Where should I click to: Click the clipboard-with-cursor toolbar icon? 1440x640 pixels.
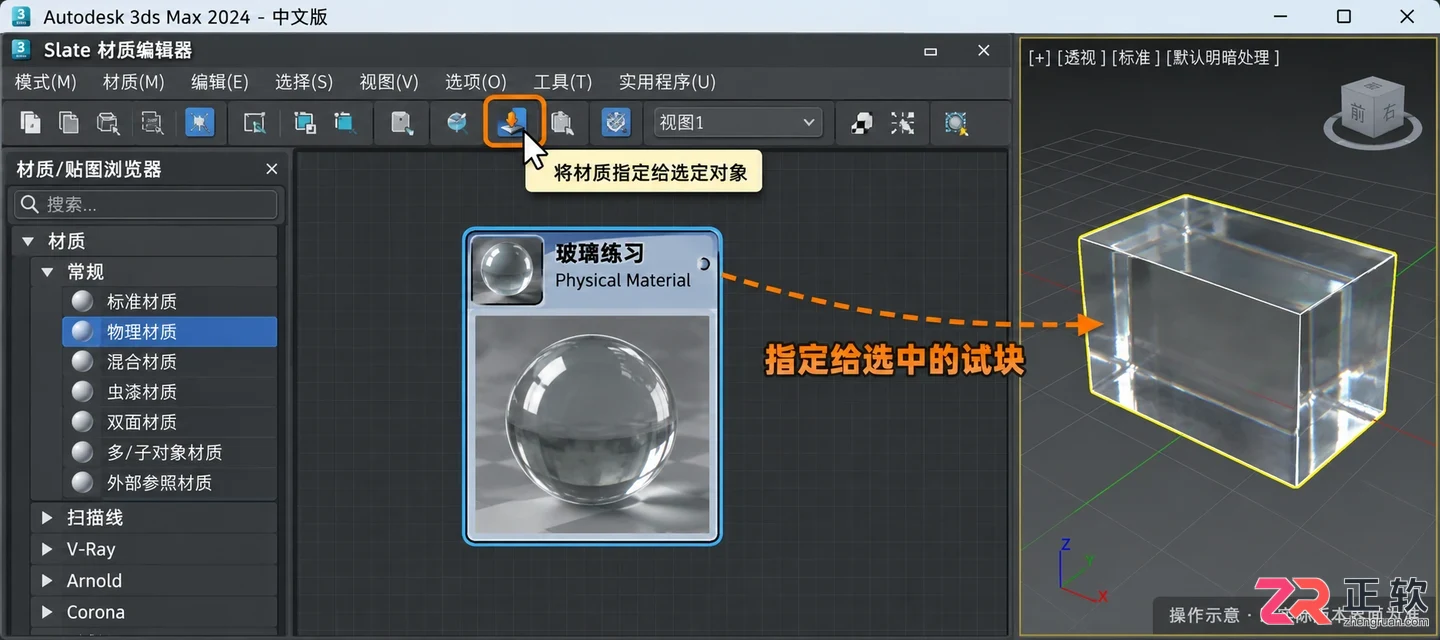coord(563,123)
